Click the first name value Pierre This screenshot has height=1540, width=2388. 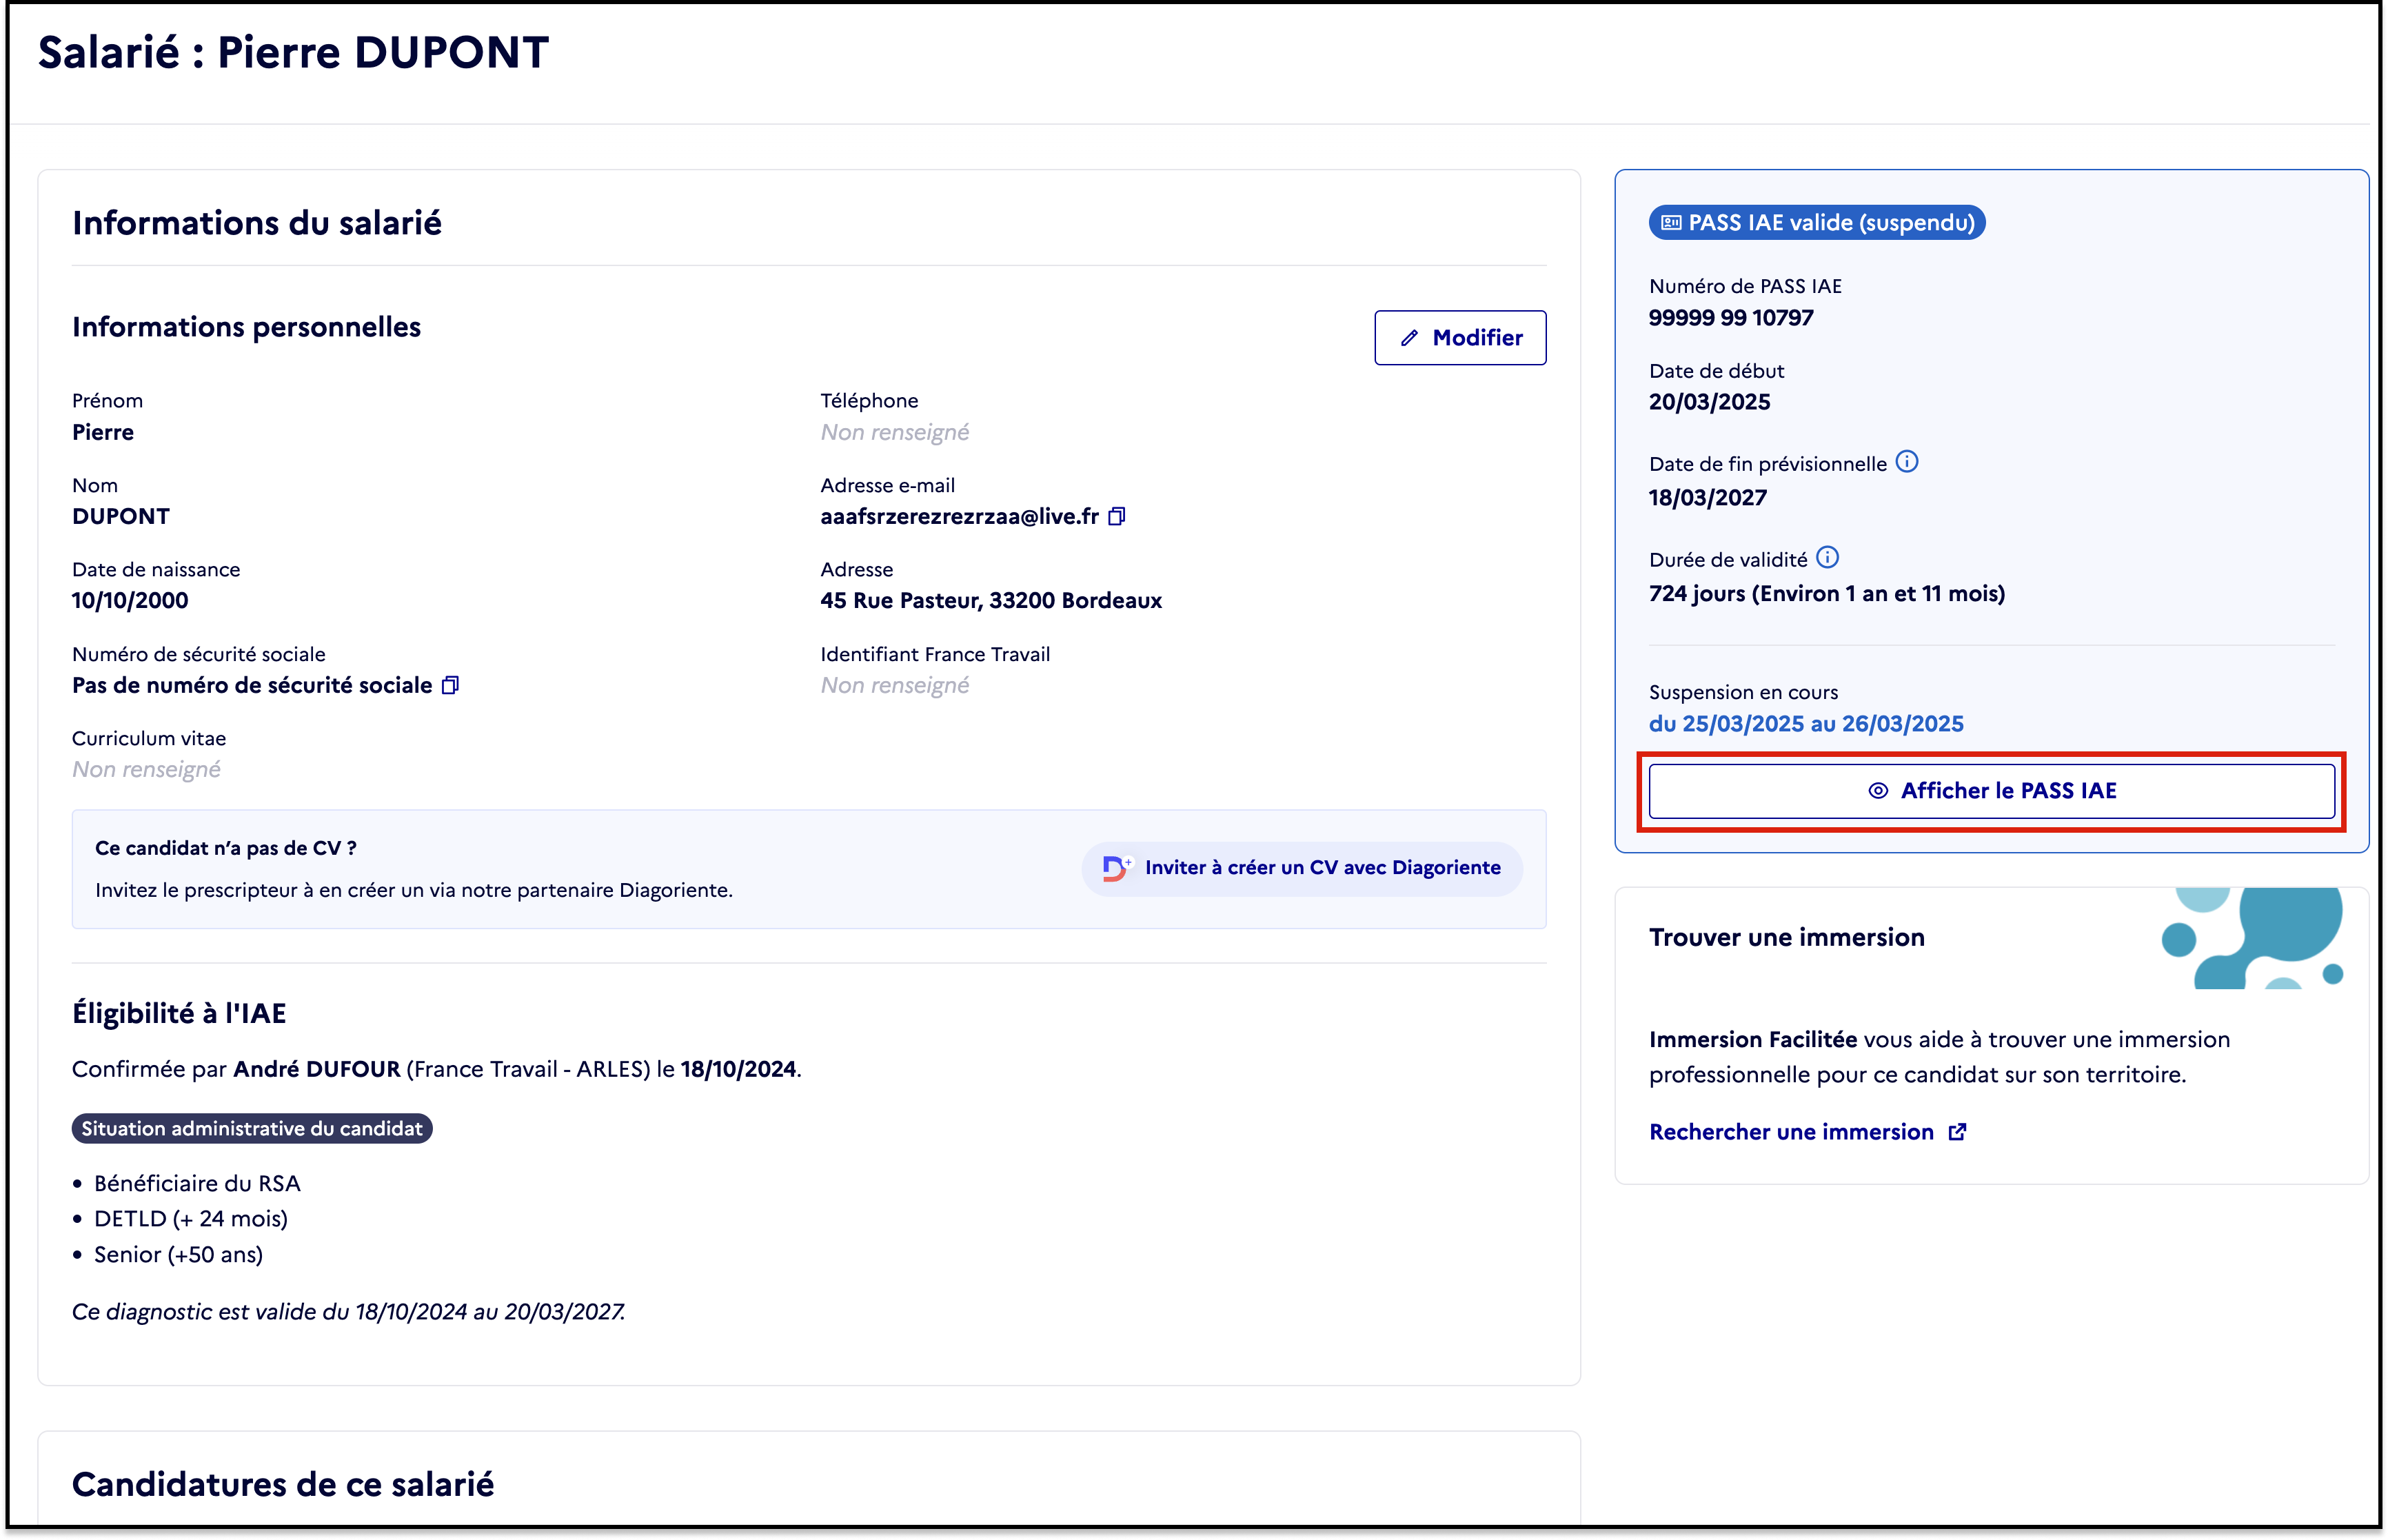103,433
